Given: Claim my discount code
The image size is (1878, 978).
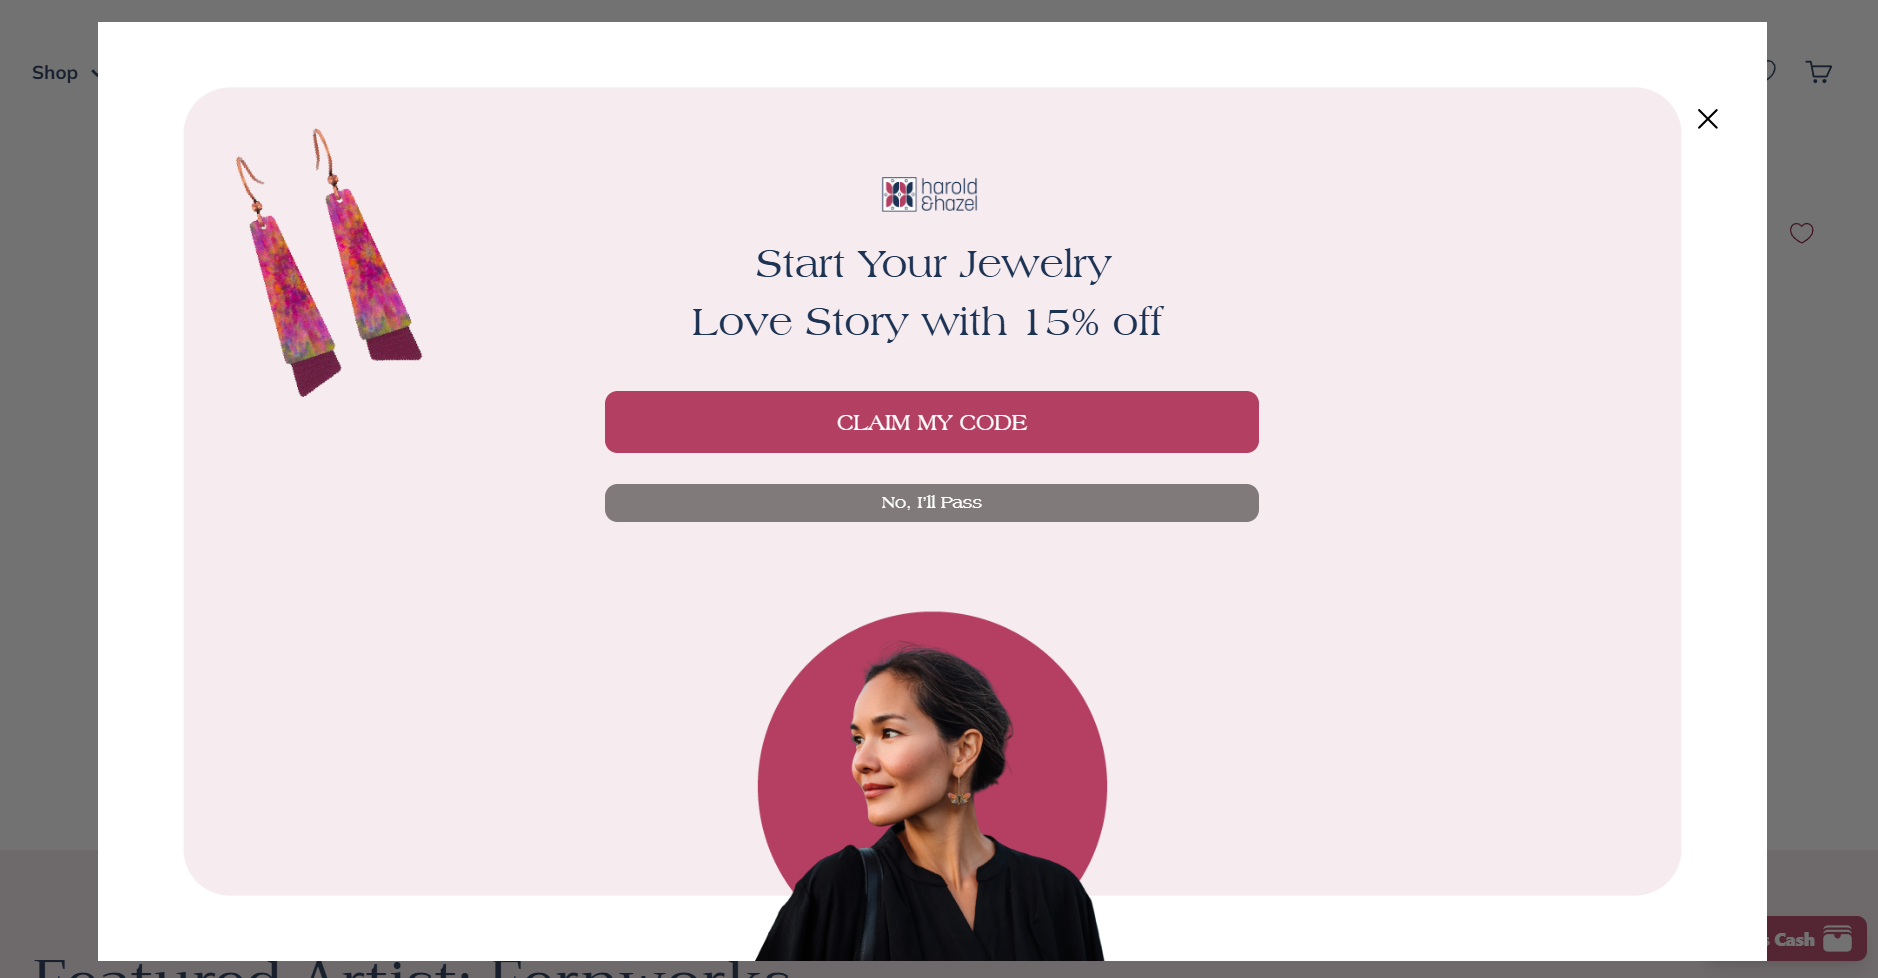Looking at the screenshot, I should pos(931,422).
